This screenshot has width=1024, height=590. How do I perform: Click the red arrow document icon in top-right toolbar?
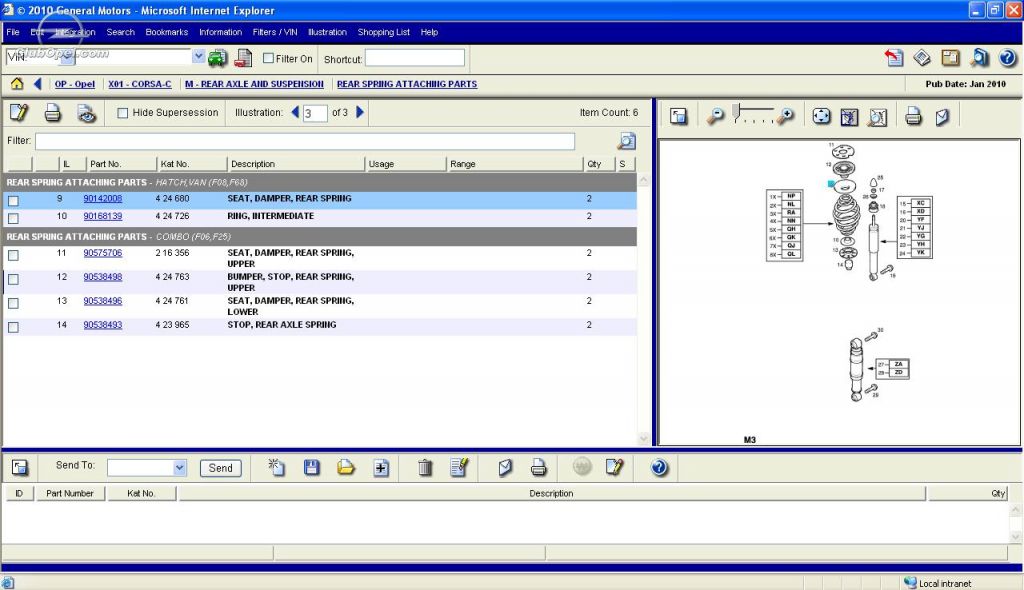pyautogui.click(x=894, y=58)
